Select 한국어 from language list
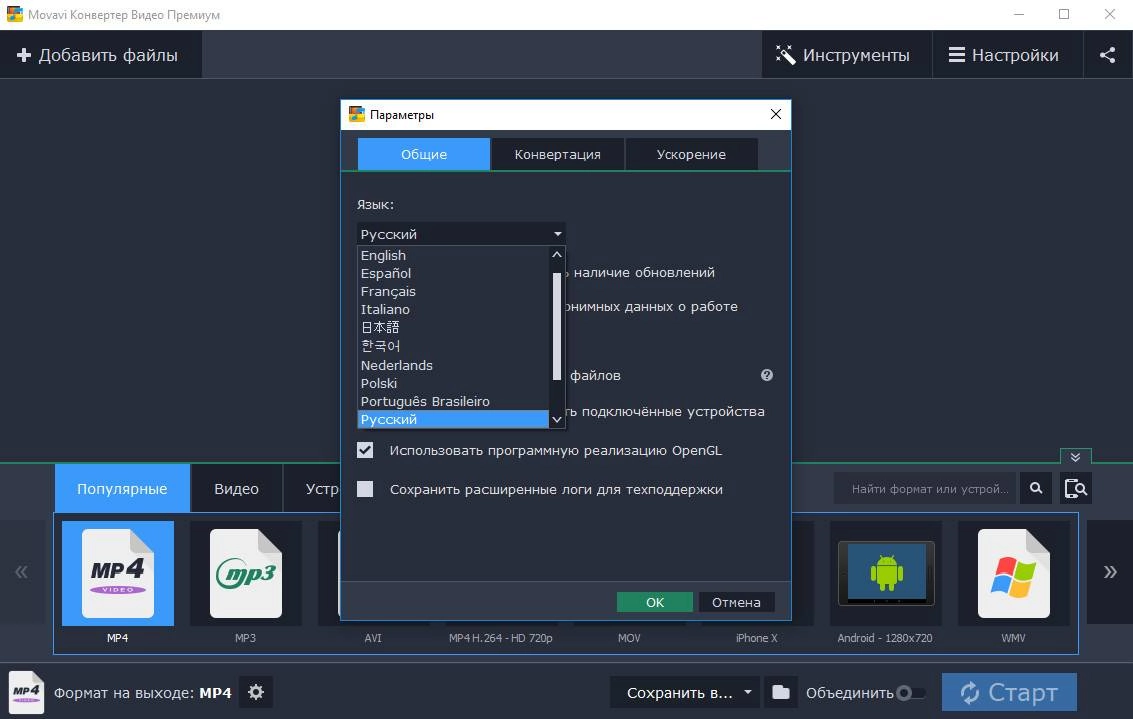Screen dimensions: 1133x719 point(453,346)
